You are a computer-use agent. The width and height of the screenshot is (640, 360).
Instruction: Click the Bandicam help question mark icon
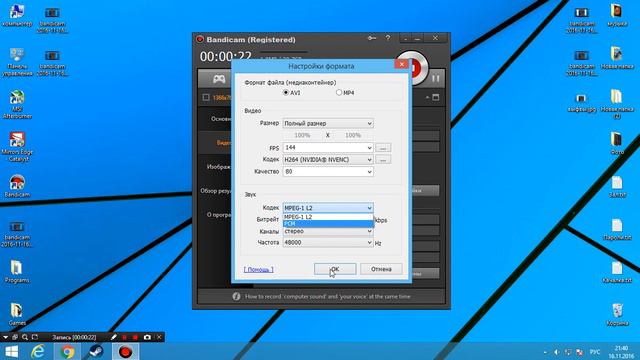pyautogui.click(x=388, y=38)
